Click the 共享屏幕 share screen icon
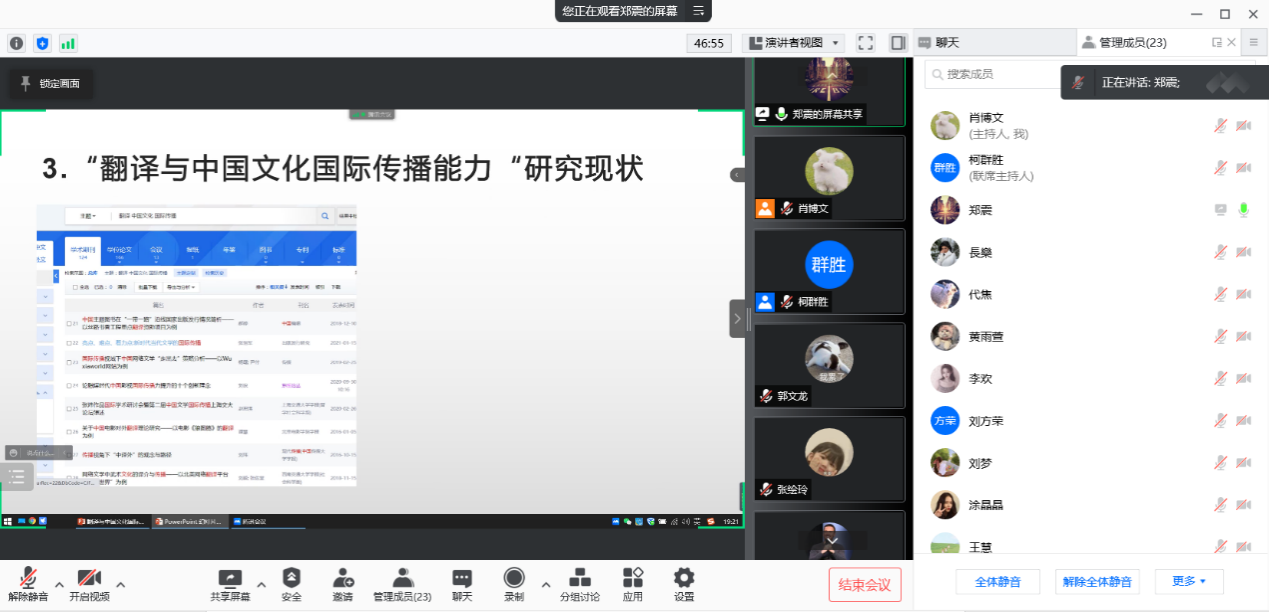The height and width of the screenshot is (612, 1269). [x=230, y=579]
